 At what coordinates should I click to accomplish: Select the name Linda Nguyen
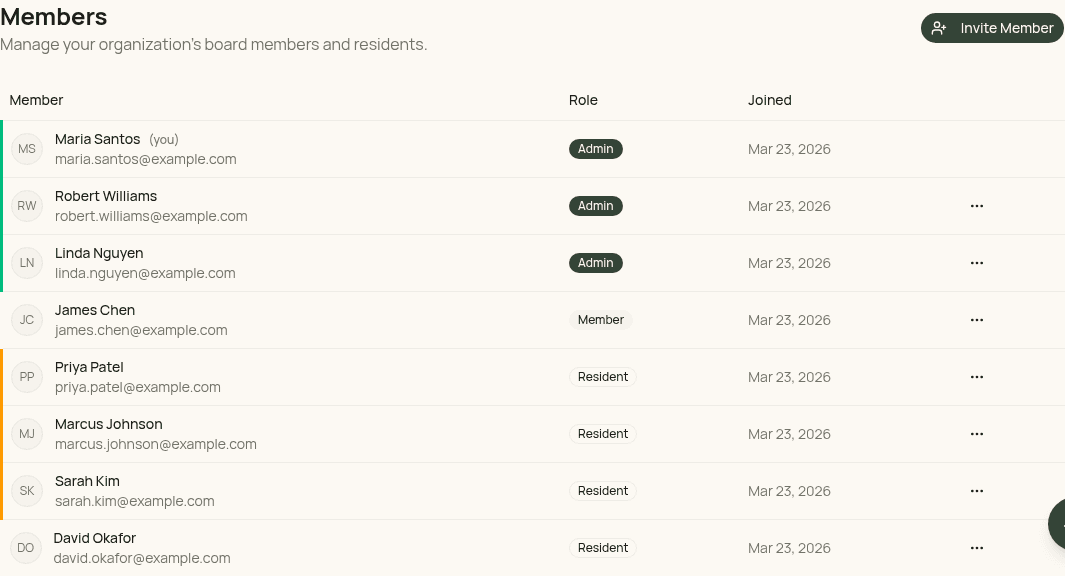[99, 253]
